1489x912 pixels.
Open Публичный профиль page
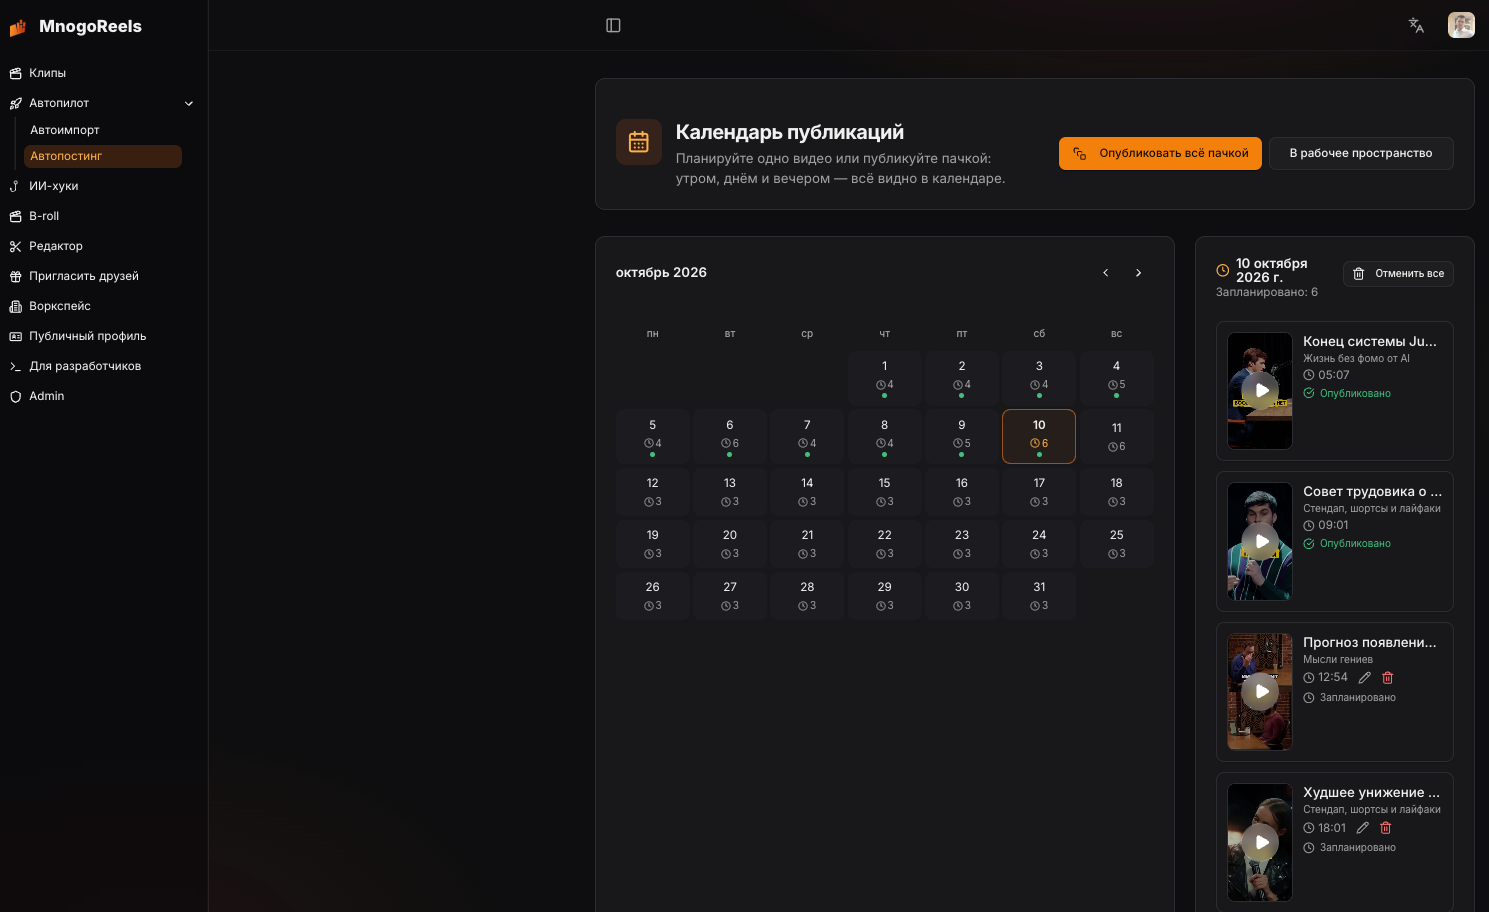[x=104, y=336]
